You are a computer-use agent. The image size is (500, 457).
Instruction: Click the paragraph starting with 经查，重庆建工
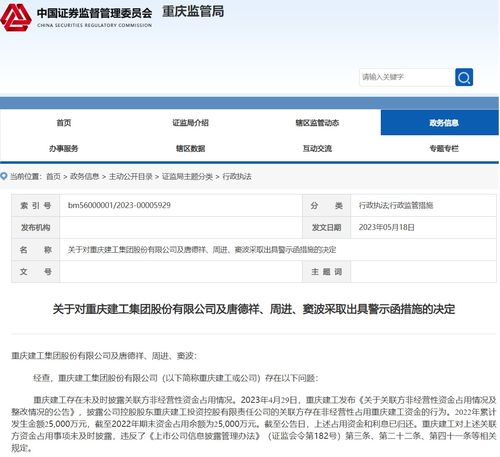click(x=176, y=378)
